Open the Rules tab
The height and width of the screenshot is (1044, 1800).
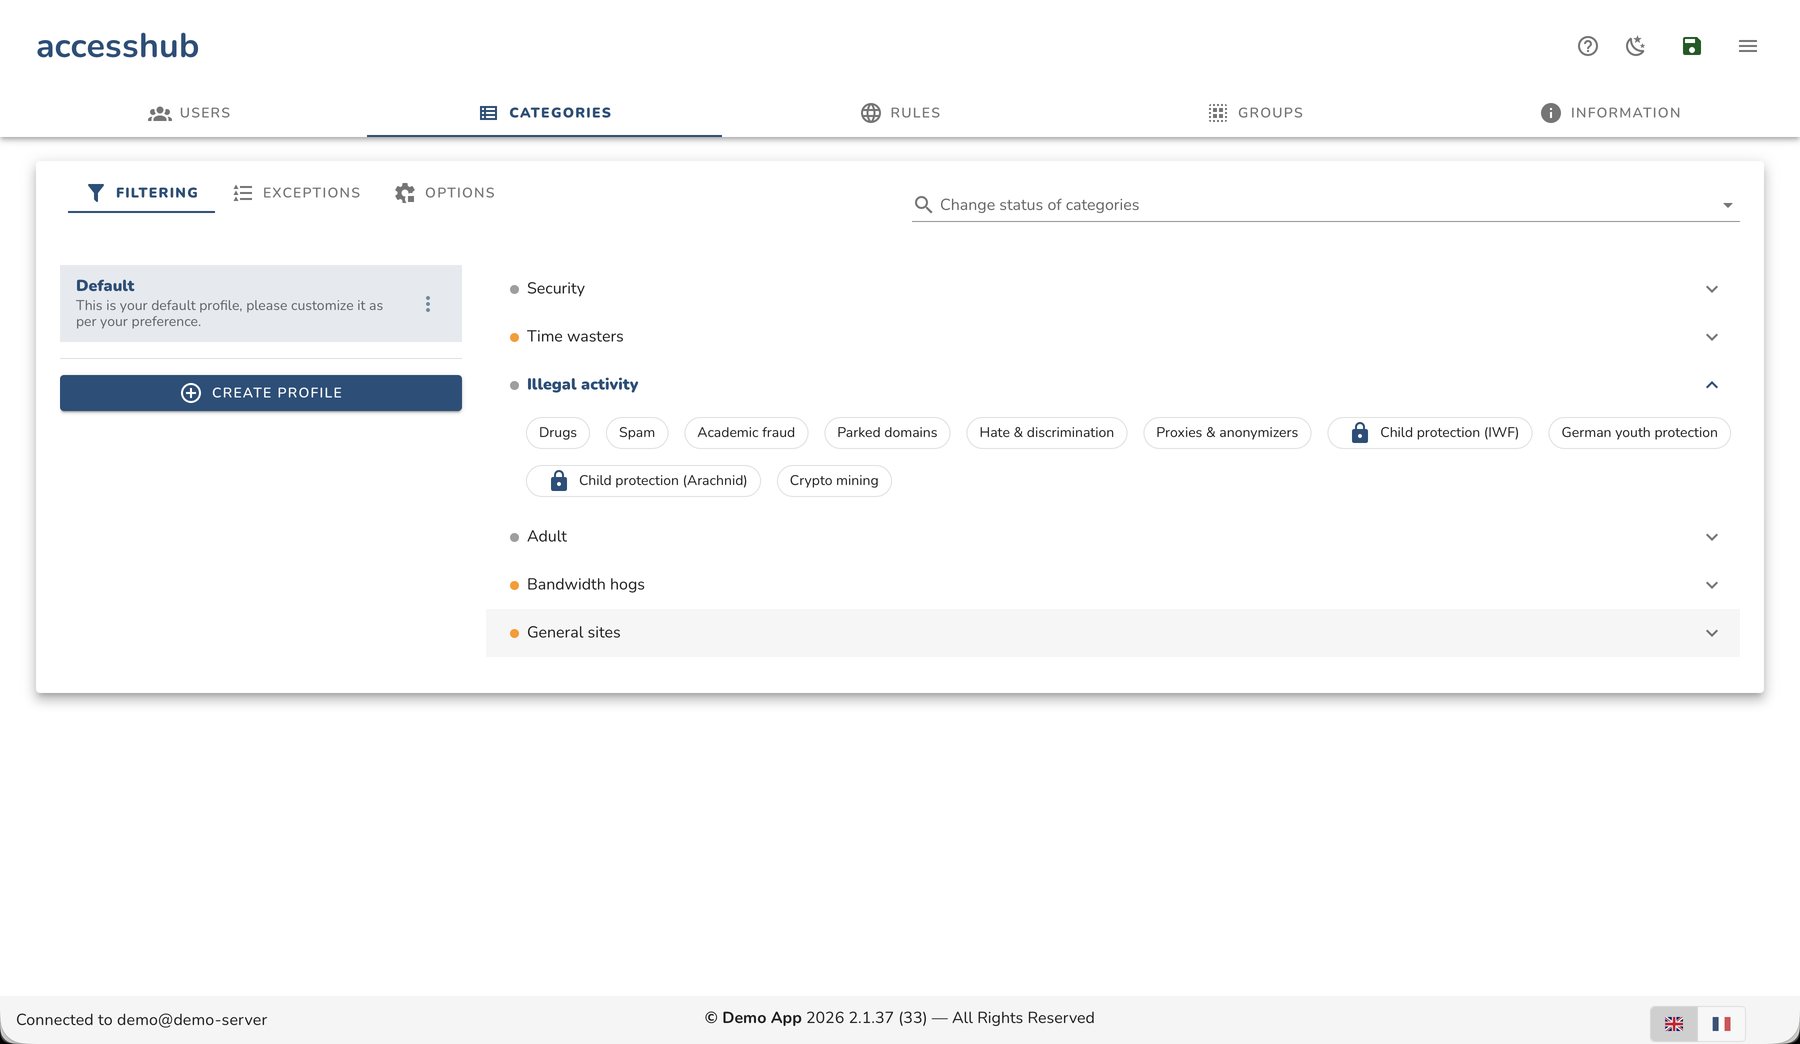tap(900, 113)
